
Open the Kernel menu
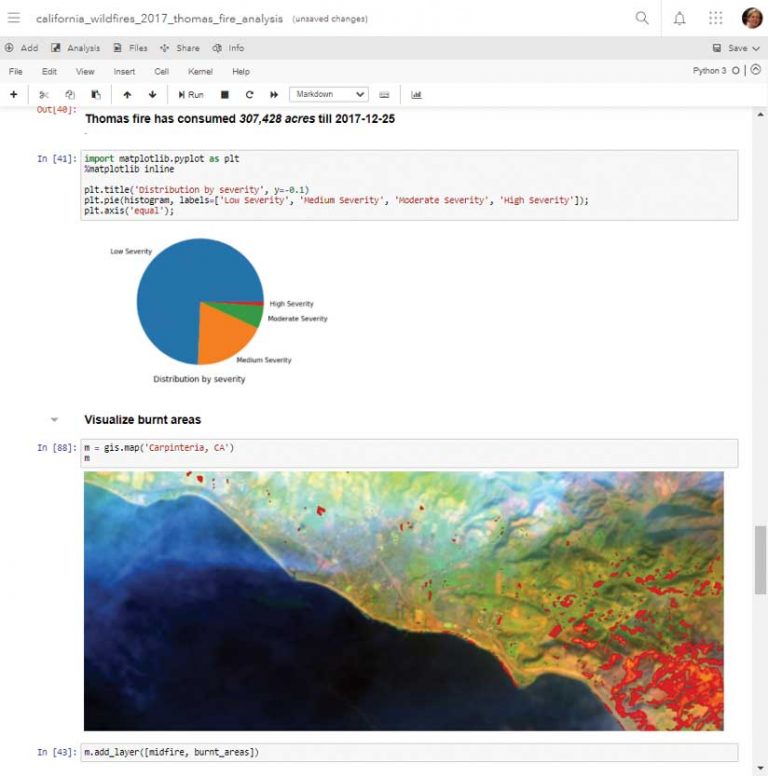pos(200,71)
